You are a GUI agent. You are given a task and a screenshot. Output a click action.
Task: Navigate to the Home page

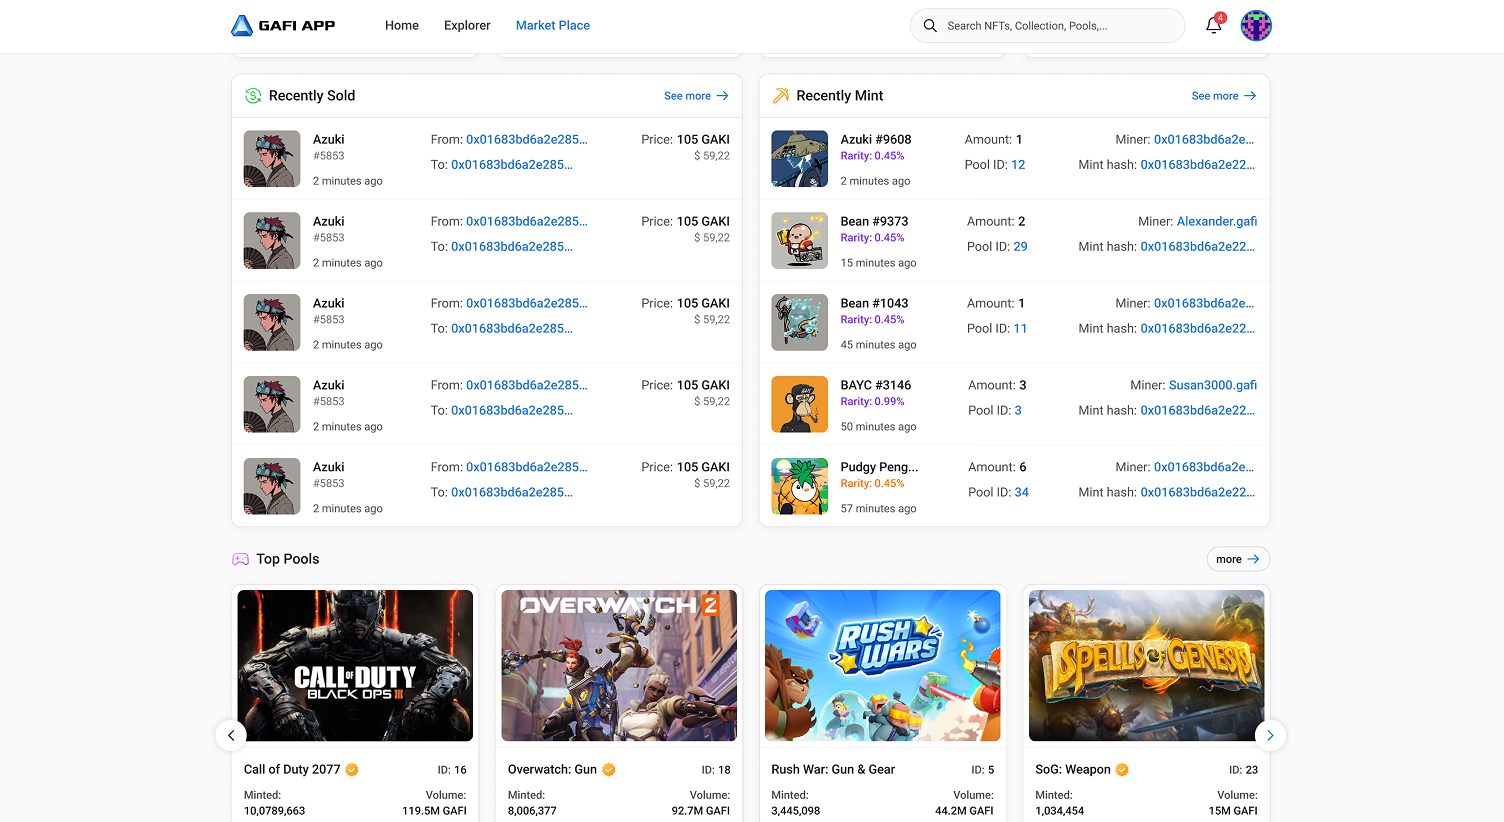tap(401, 26)
